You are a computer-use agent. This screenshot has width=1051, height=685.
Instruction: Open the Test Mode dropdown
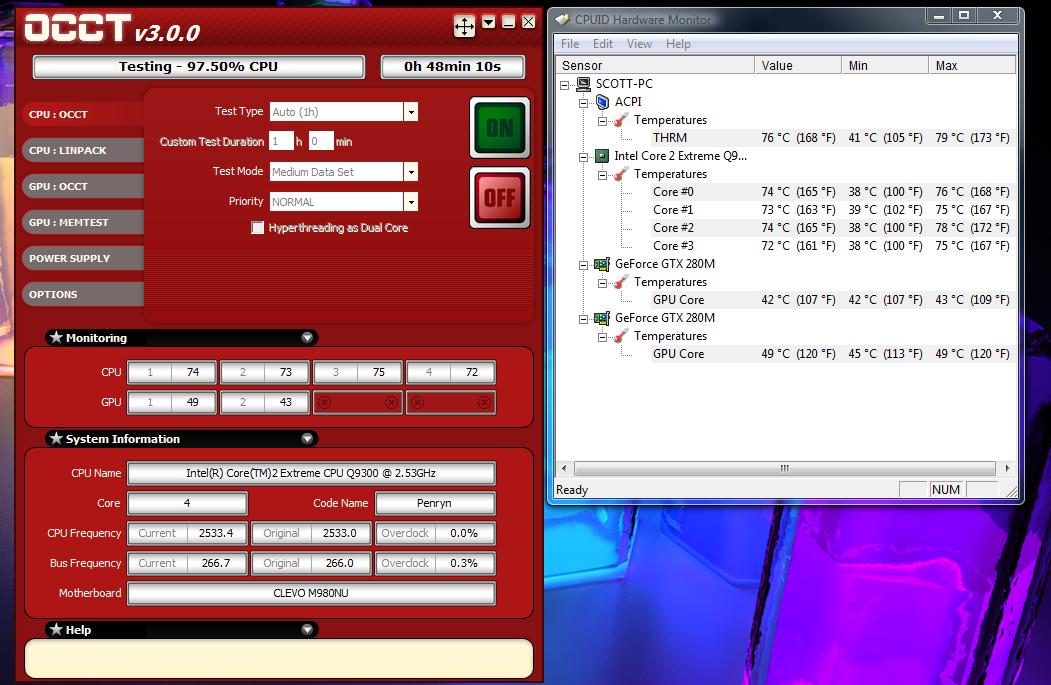(411, 172)
